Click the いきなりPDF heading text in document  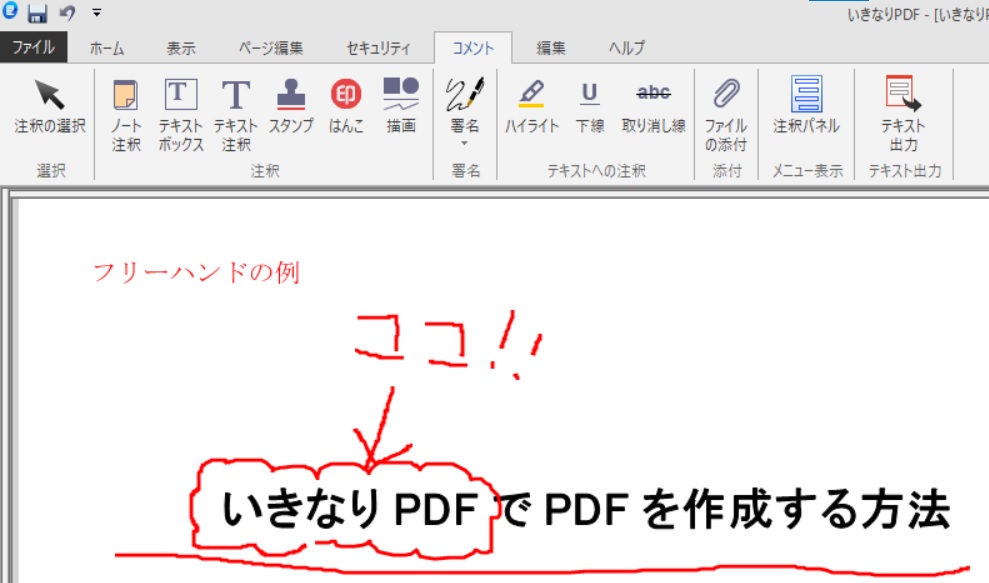tap(350, 510)
